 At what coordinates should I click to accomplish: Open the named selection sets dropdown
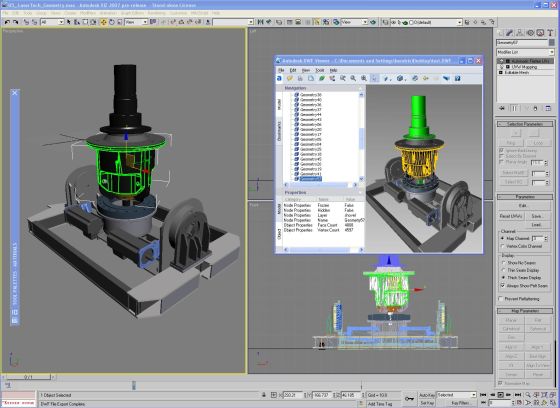coord(233,22)
